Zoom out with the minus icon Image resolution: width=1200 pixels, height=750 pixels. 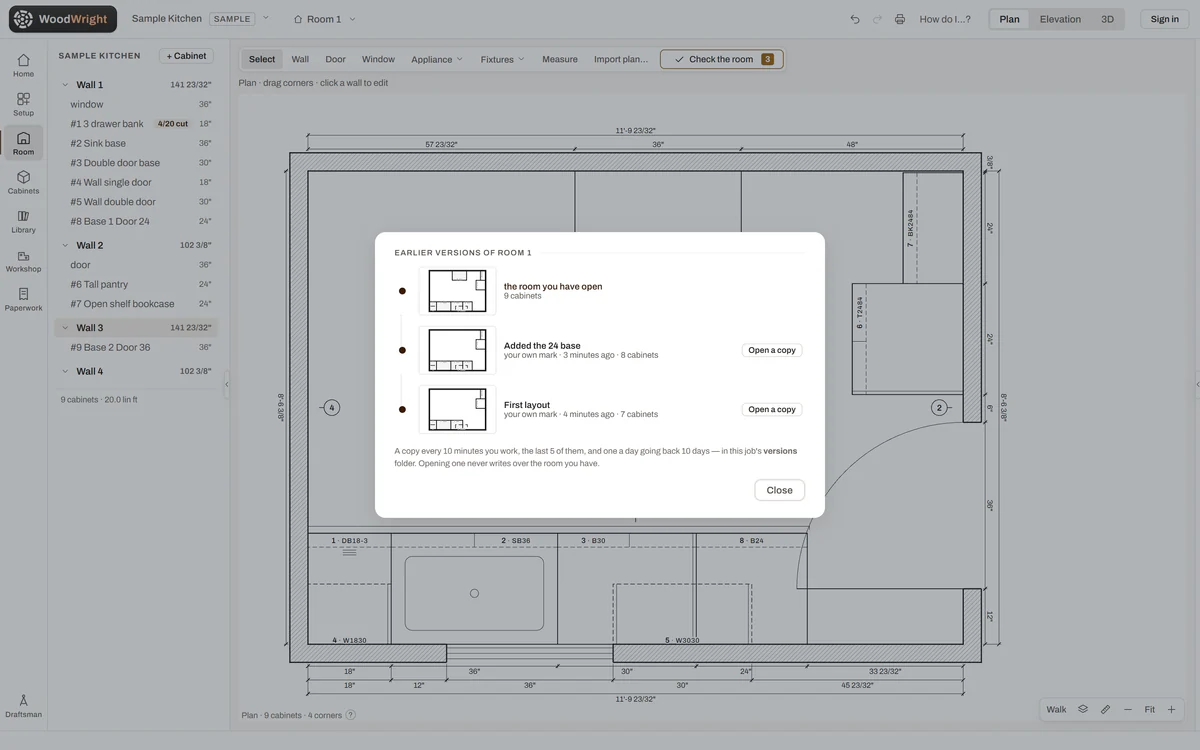pyautogui.click(x=1128, y=709)
